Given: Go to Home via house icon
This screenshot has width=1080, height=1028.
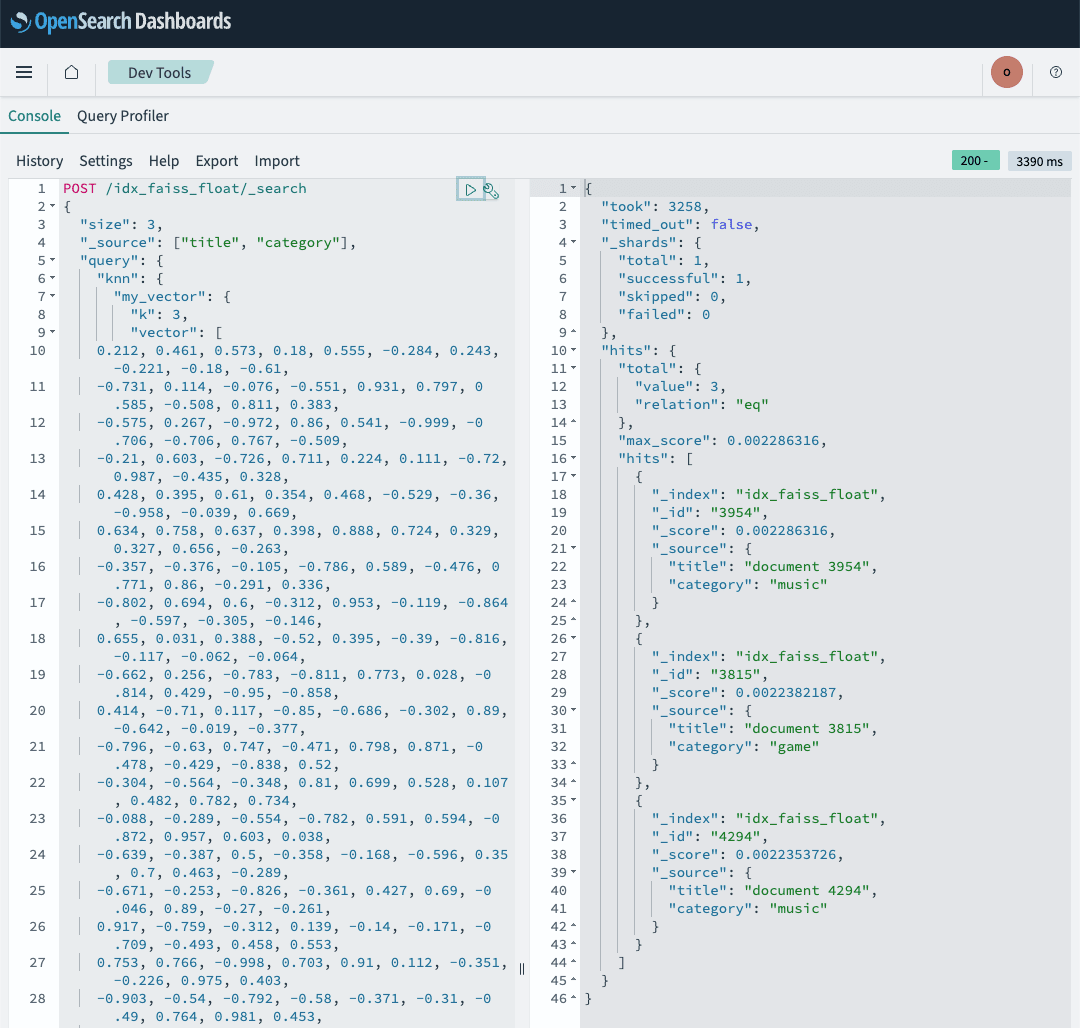Looking at the screenshot, I should (72, 72).
